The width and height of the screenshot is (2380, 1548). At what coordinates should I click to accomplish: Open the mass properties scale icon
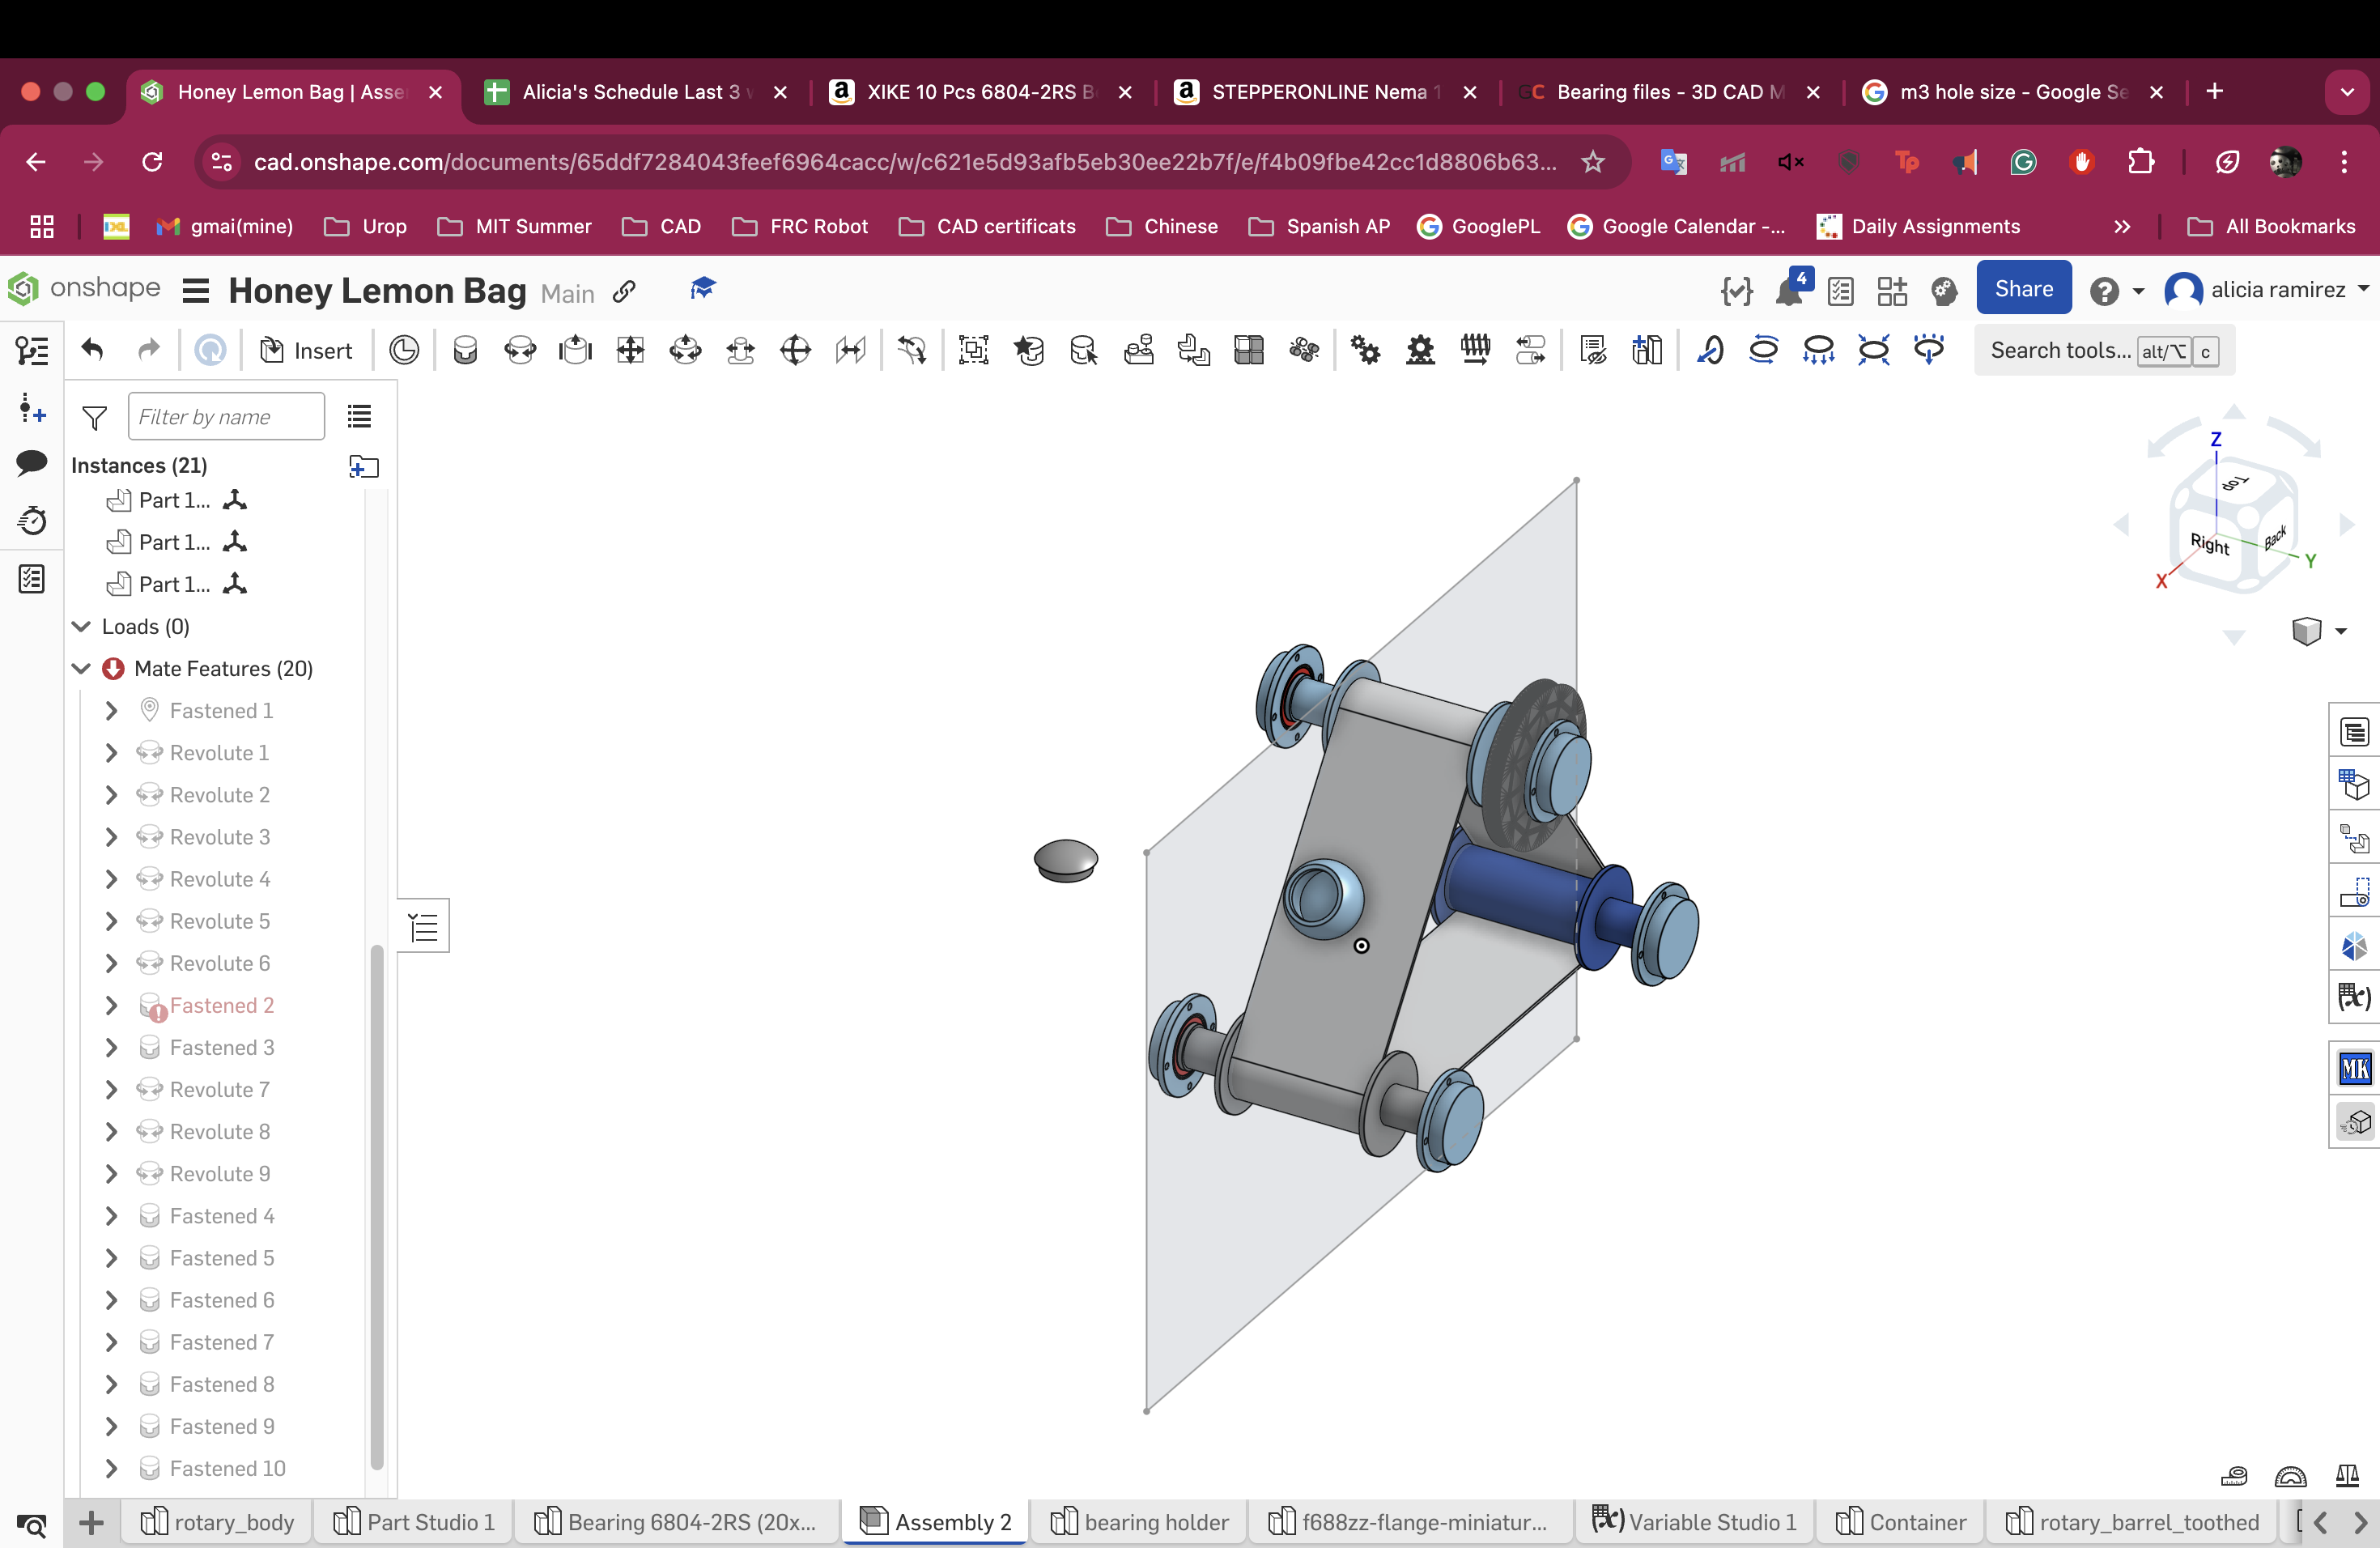click(x=2347, y=1475)
